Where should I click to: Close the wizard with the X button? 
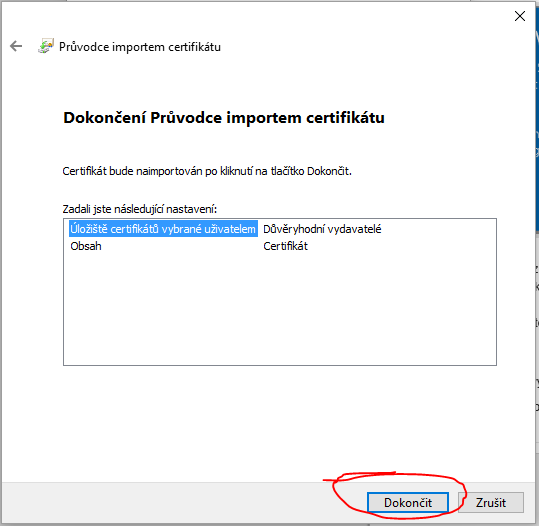pos(519,16)
